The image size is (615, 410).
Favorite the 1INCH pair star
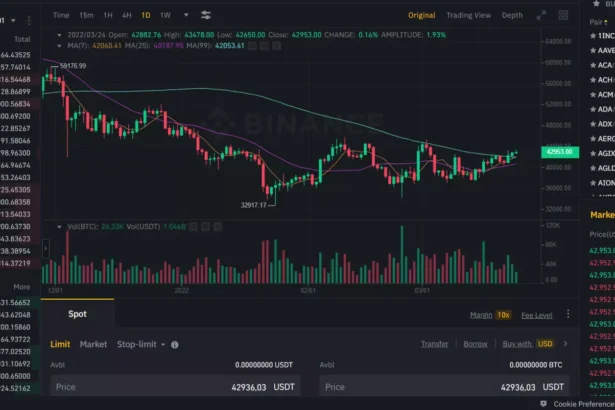click(593, 36)
